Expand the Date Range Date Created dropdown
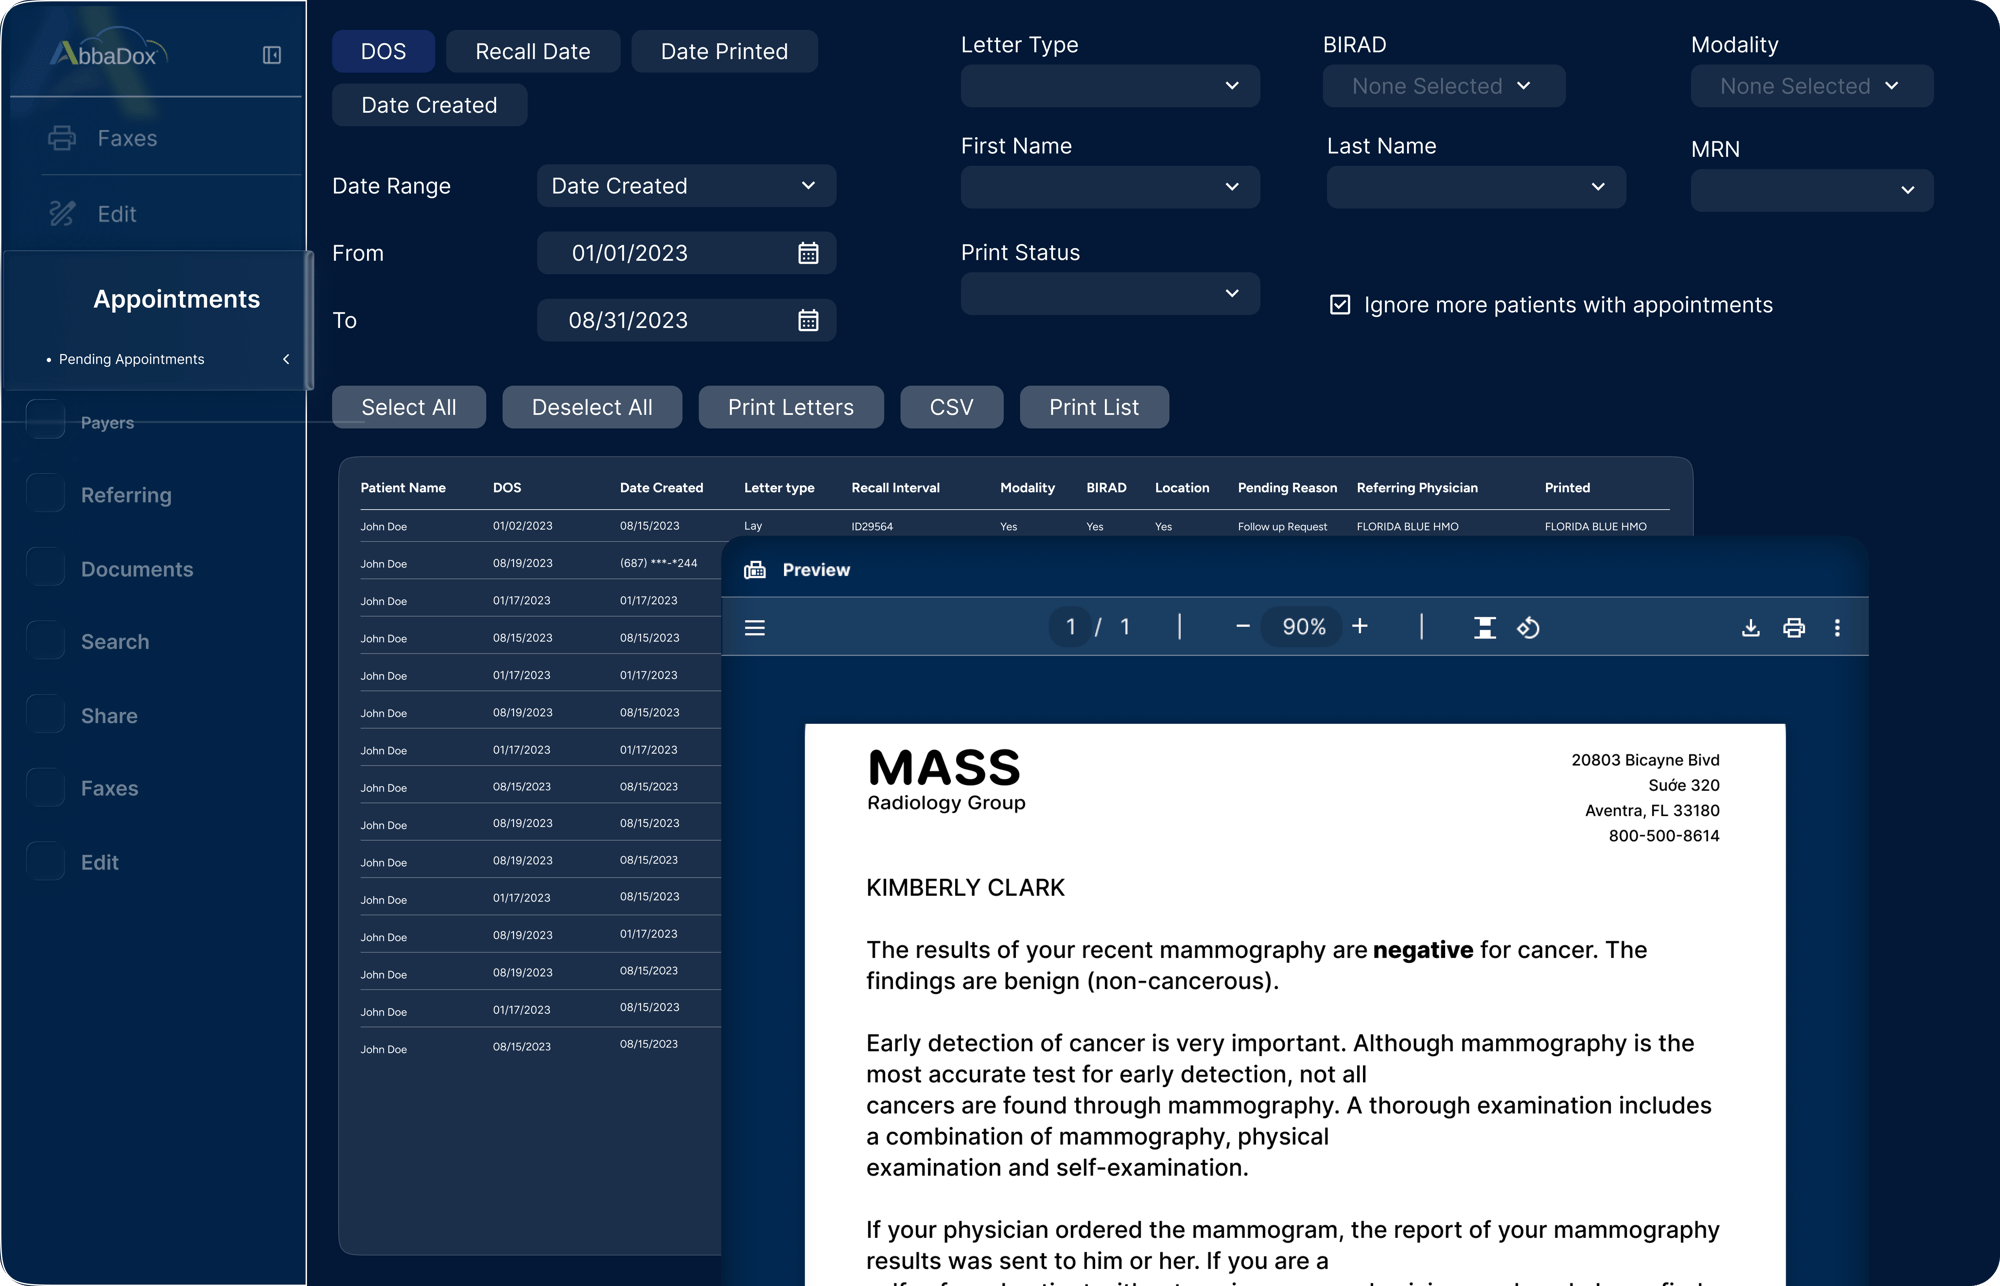 (686, 186)
